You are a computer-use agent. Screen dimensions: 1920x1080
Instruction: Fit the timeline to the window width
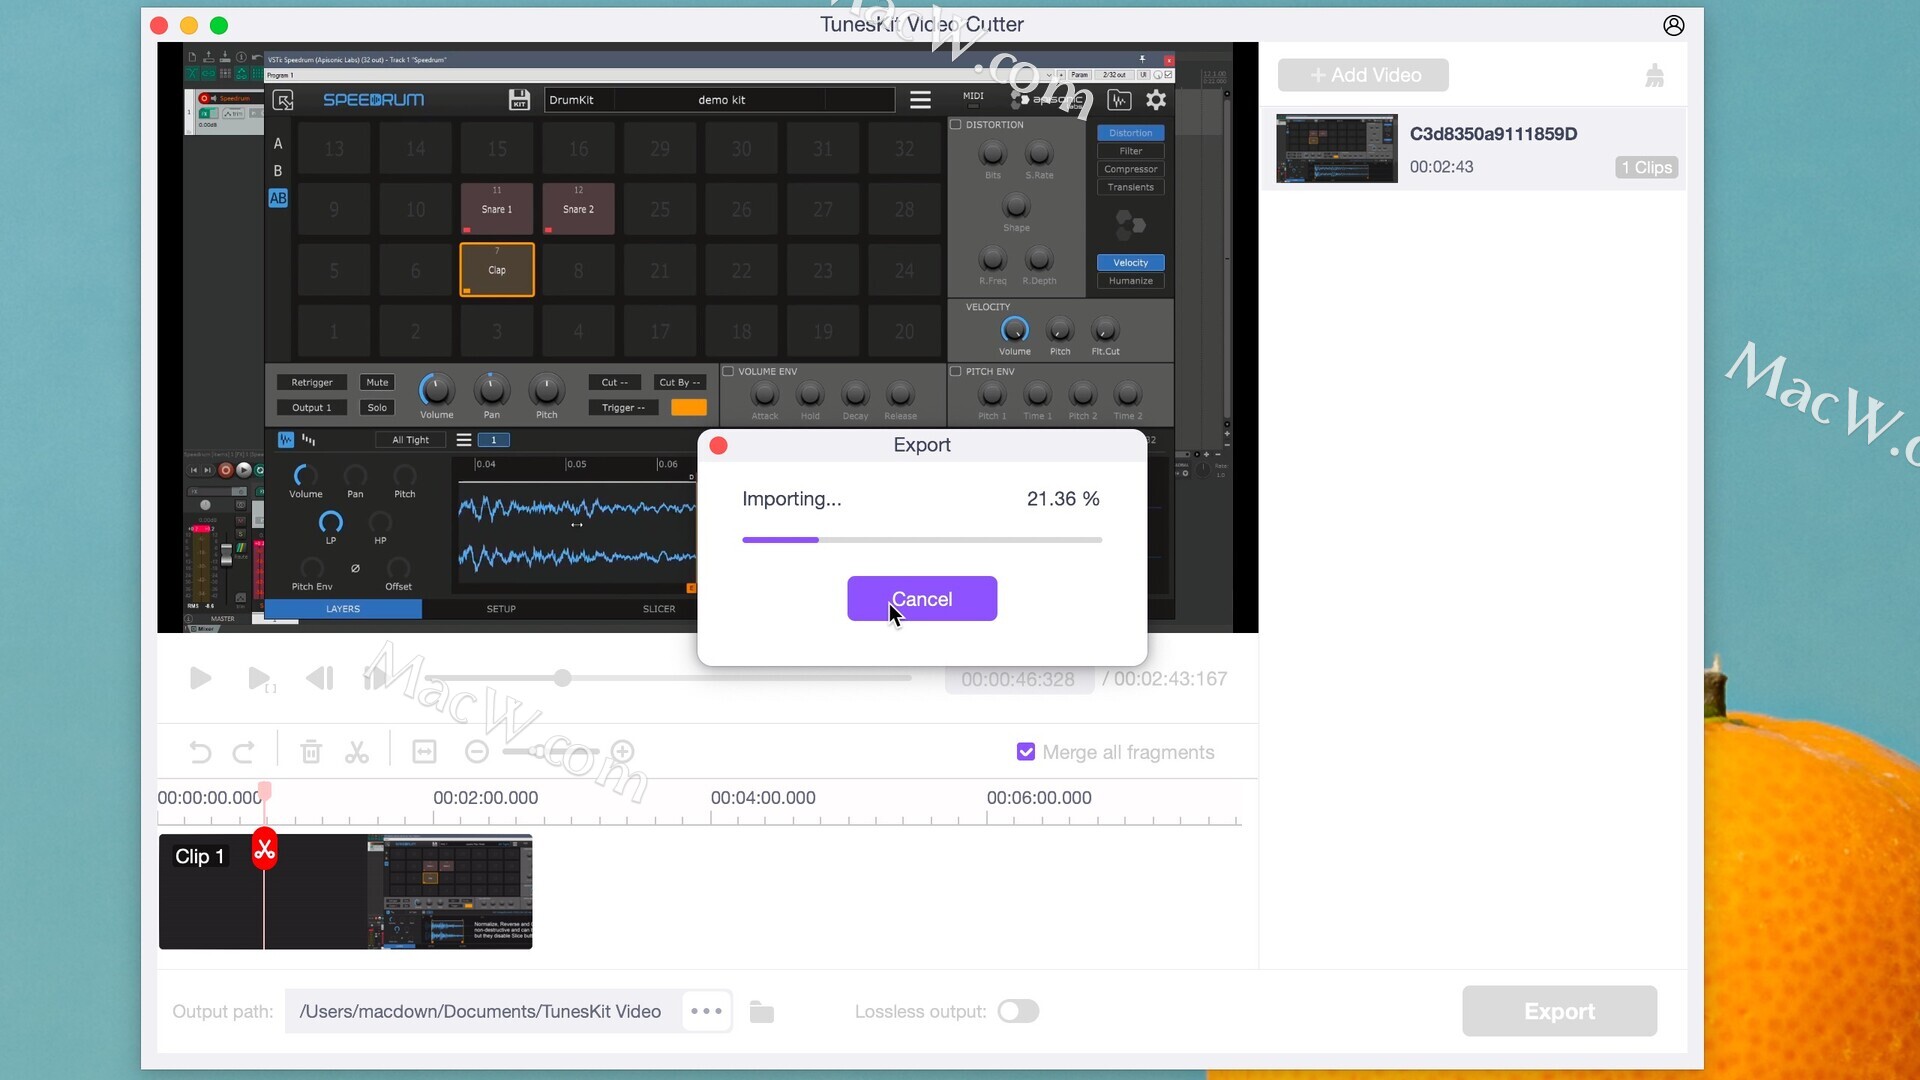424,752
